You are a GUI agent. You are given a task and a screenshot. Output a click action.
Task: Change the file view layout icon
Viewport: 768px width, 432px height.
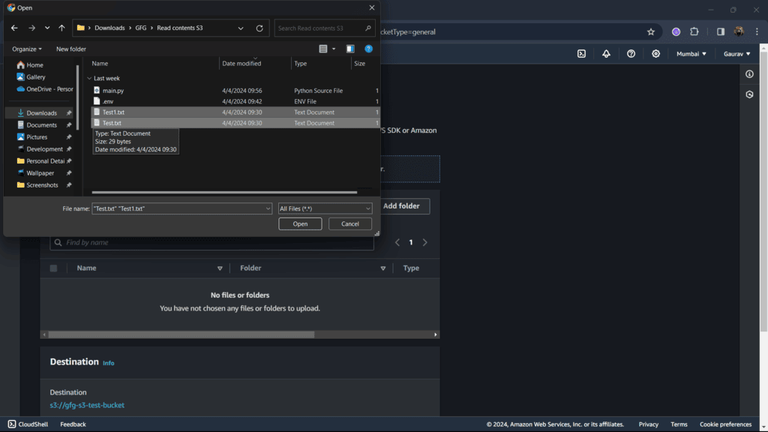click(x=323, y=48)
